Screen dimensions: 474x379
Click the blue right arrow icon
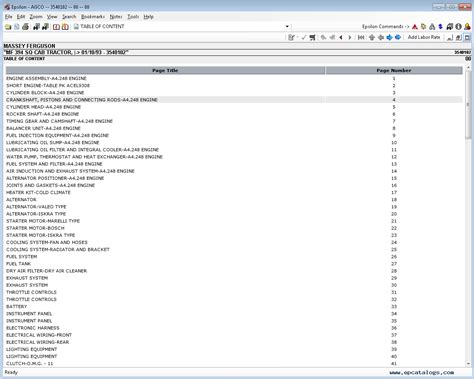point(389,37)
